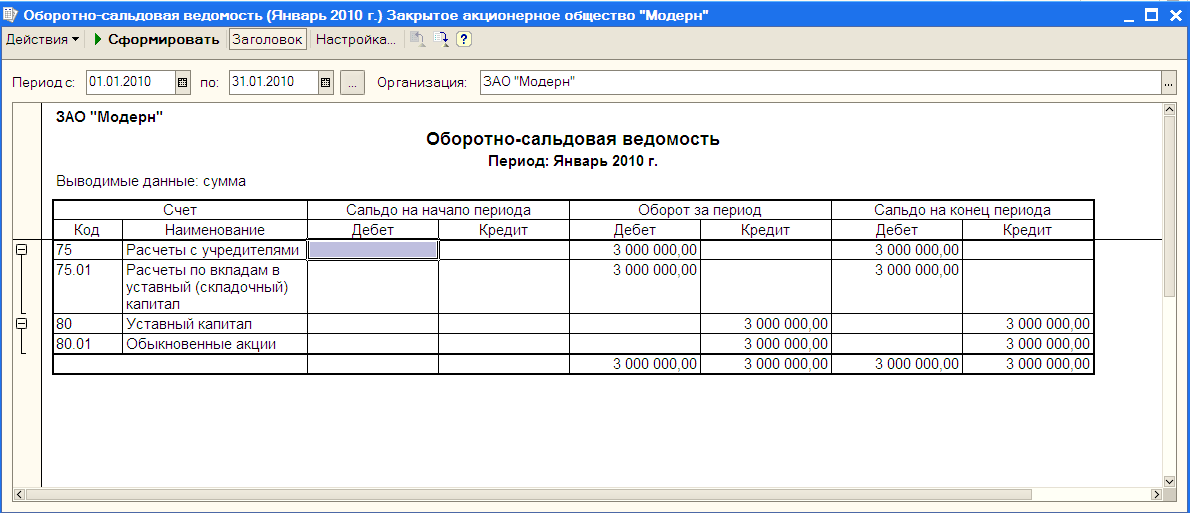Click account 80 credit turnover 3 000 000,00

(x=767, y=325)
